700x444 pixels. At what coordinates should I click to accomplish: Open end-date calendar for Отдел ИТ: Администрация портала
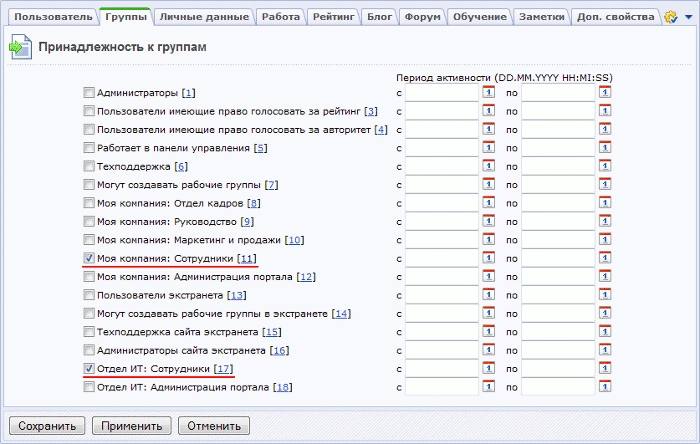[x=605, y=388]
